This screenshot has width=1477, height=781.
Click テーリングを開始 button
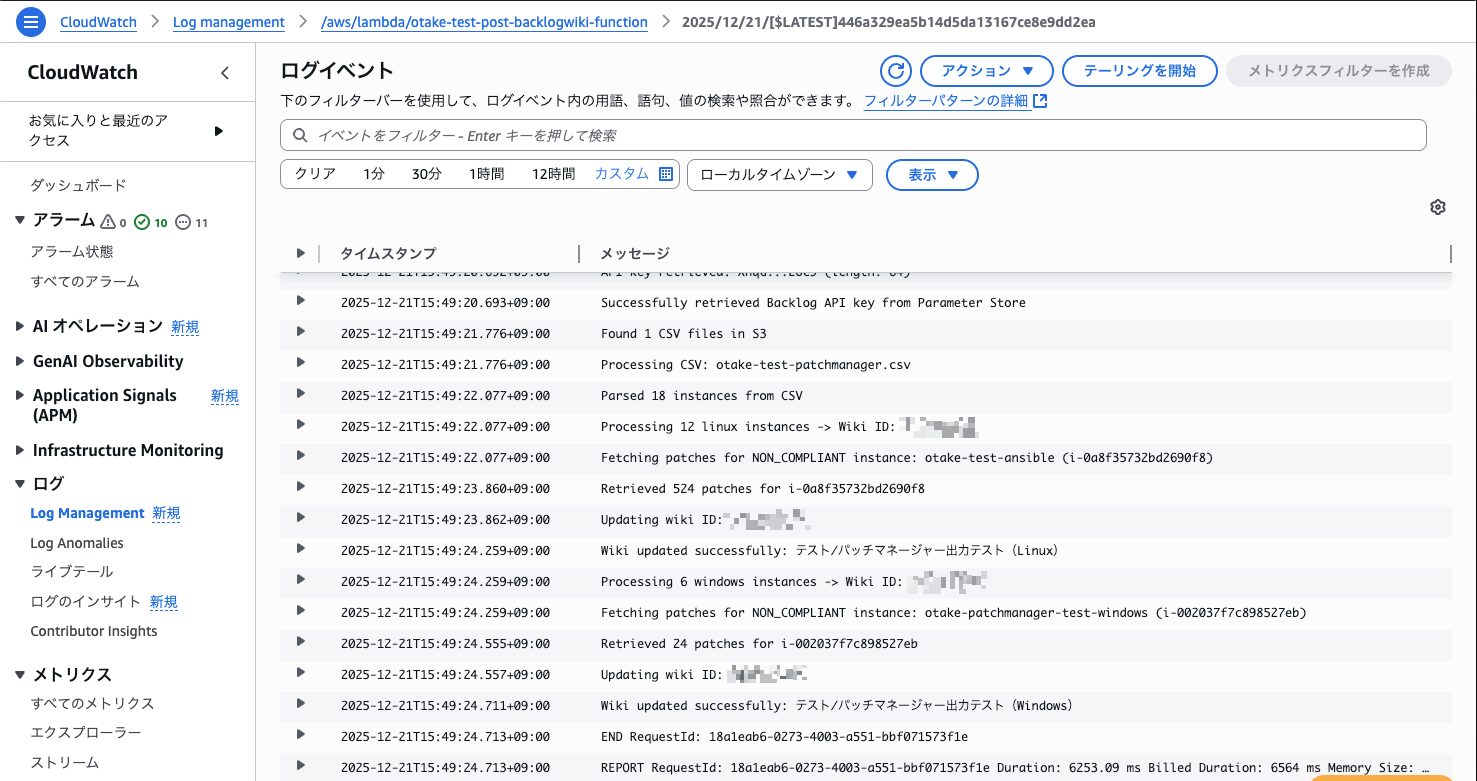[x=1139, y=71]
